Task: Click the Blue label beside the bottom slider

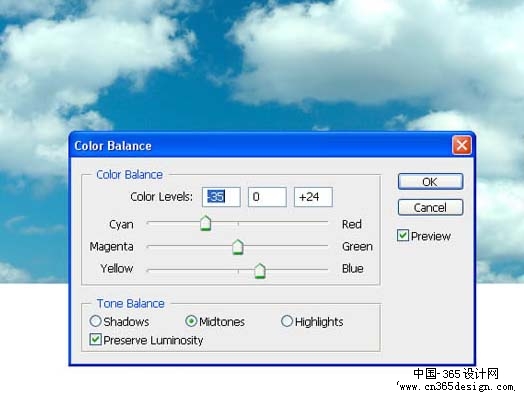Action: click(x=353, y=268)
